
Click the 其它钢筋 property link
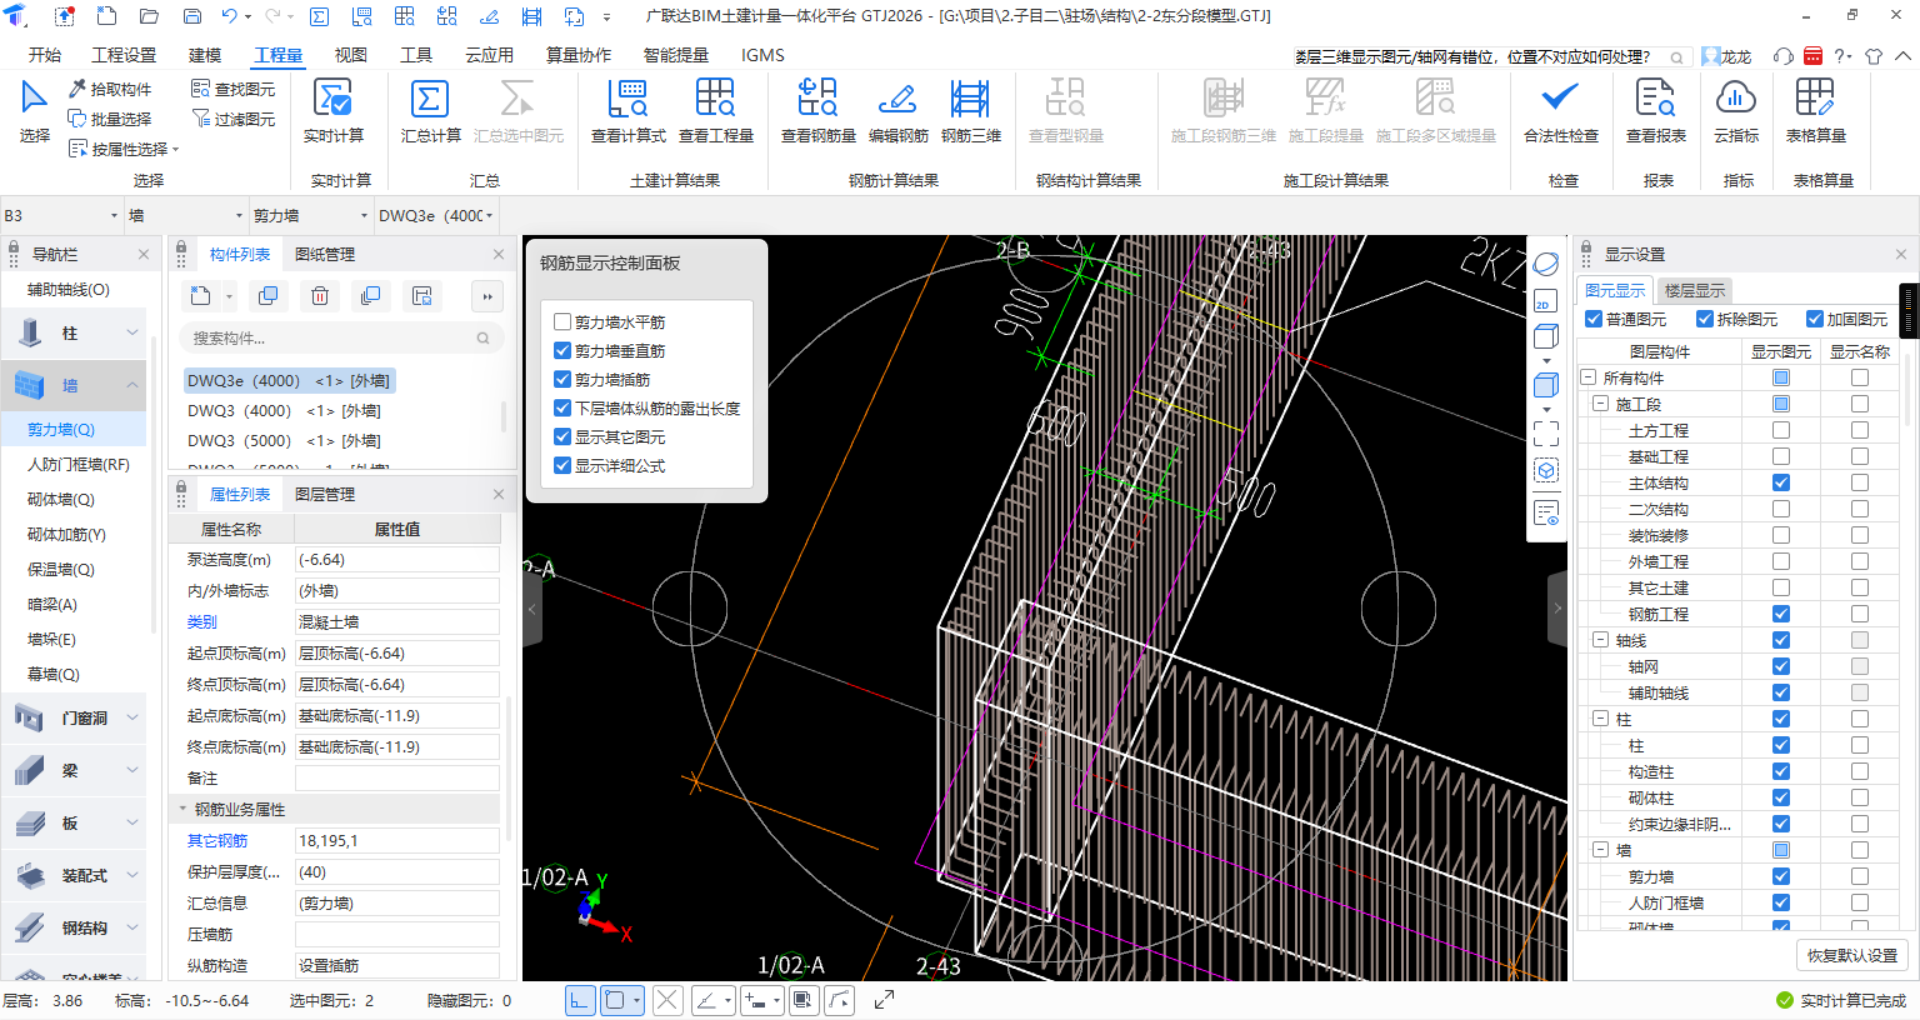[x=217, y=841]
